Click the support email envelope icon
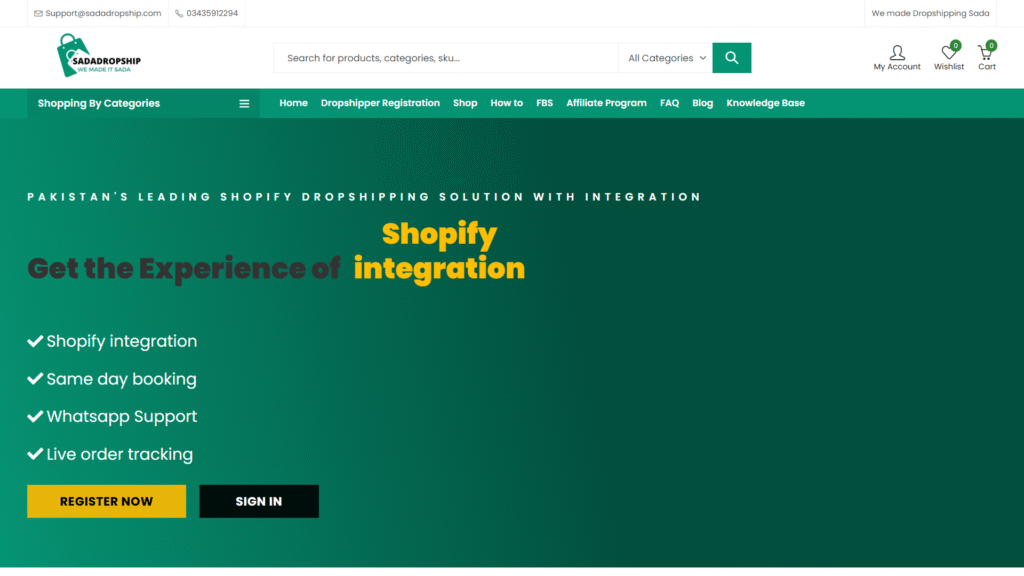Viewport: 1024px width, 576px height. 39,14
